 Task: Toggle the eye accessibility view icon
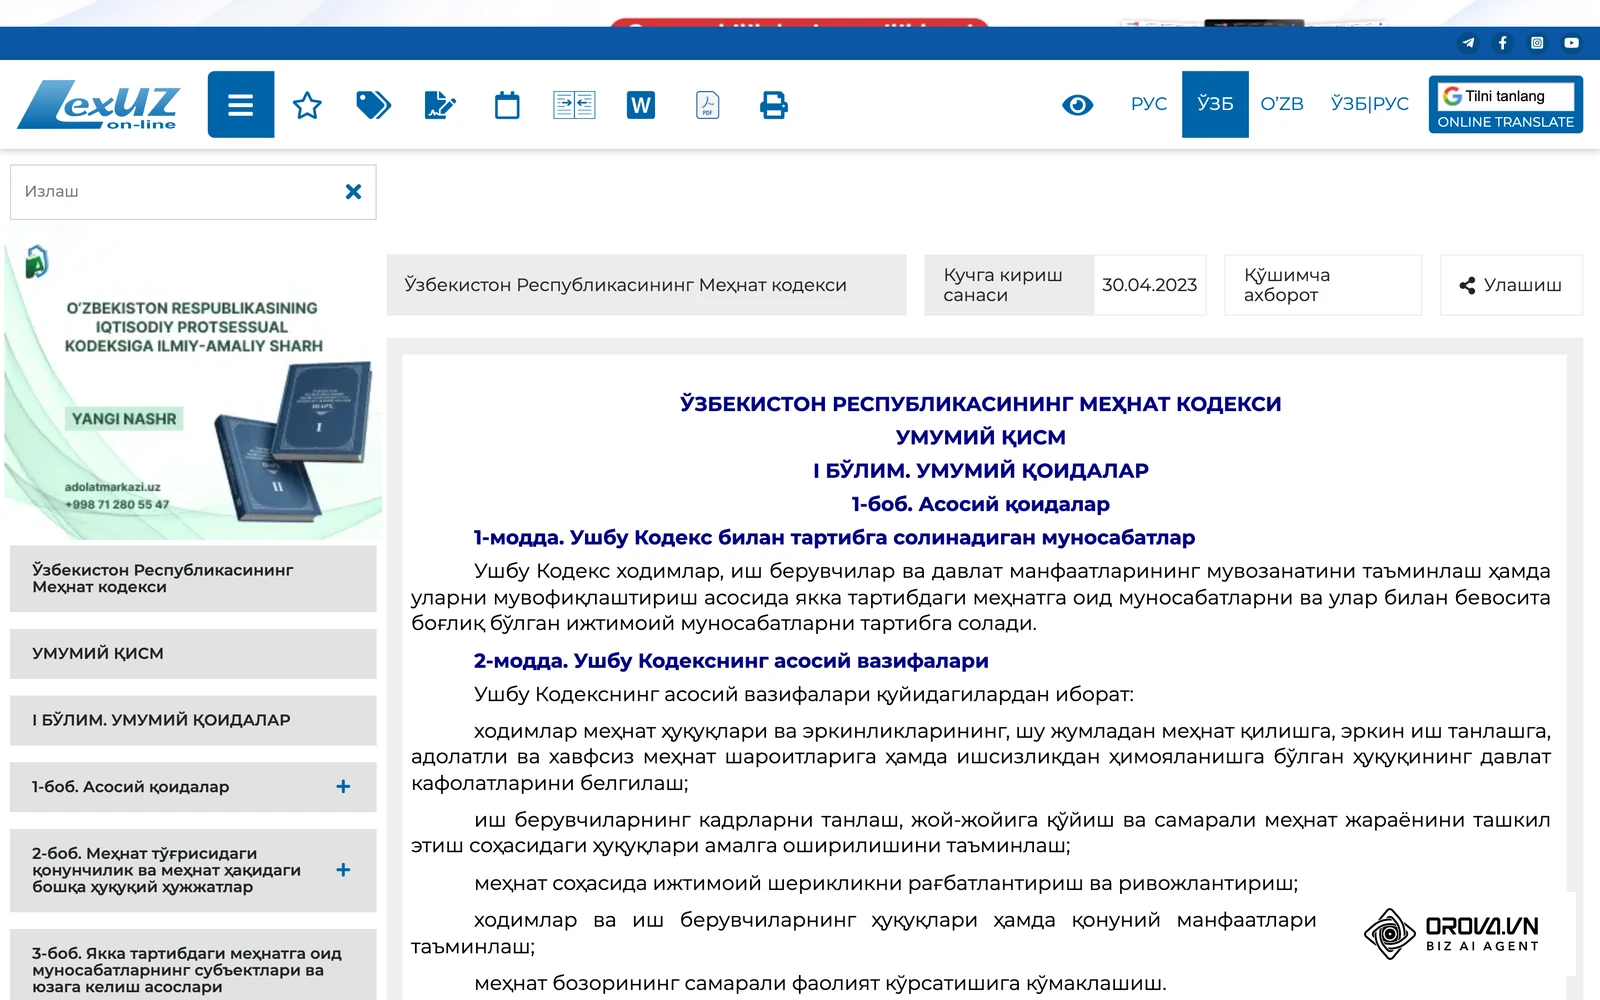pos(1077,104)
